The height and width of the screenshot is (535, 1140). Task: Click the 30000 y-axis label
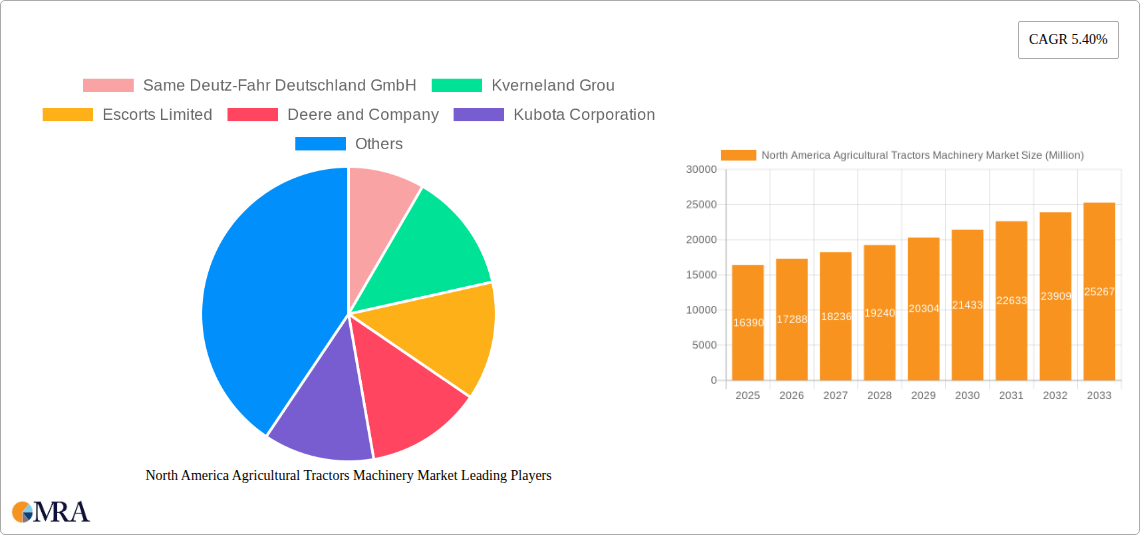pyautogui.click(x=702, y=169)
